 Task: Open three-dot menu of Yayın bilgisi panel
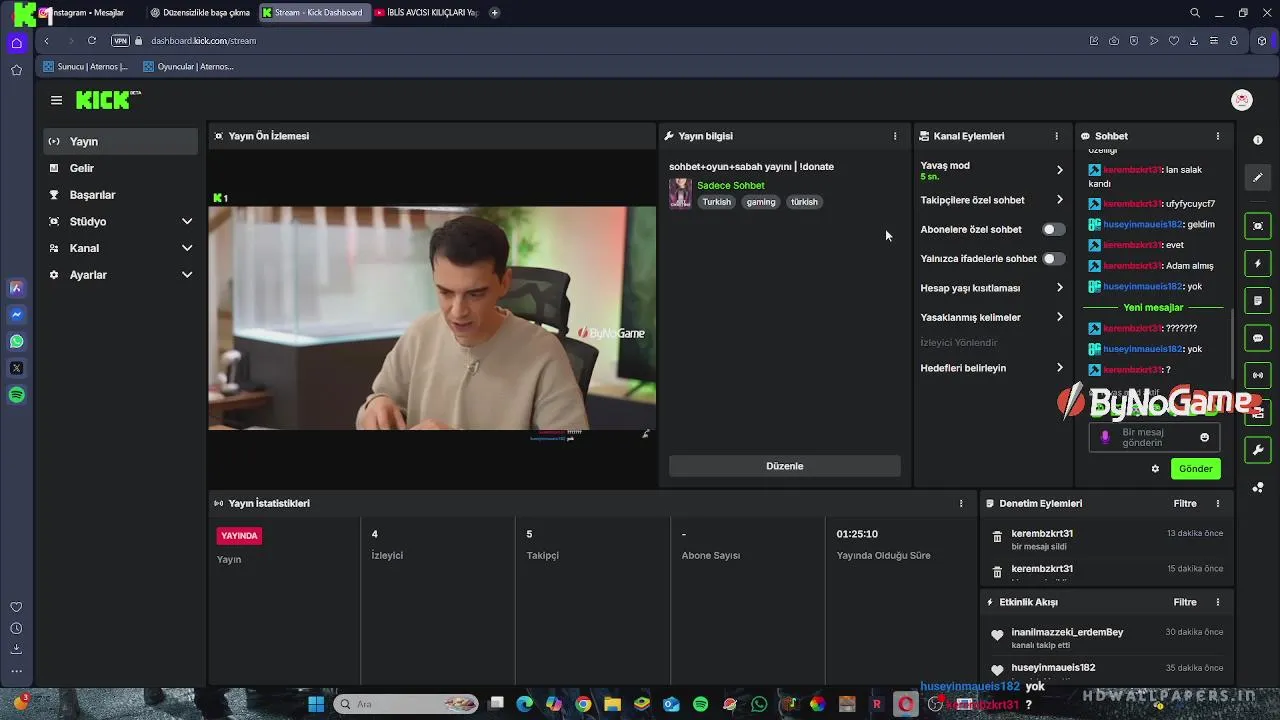895,136
